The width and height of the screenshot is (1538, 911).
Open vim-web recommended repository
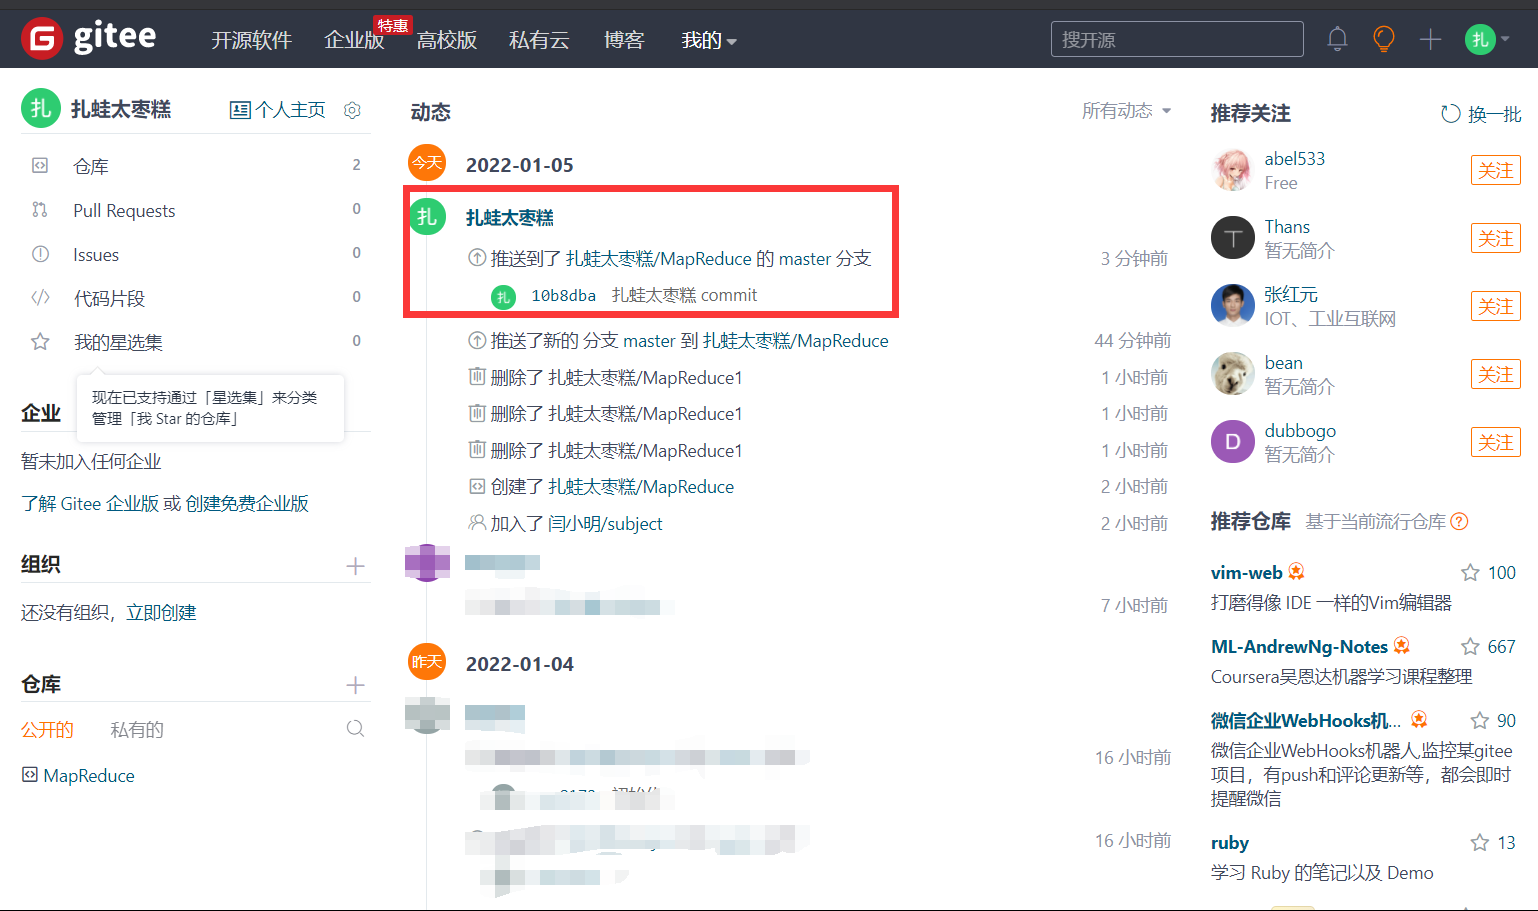coord(1246,573)
